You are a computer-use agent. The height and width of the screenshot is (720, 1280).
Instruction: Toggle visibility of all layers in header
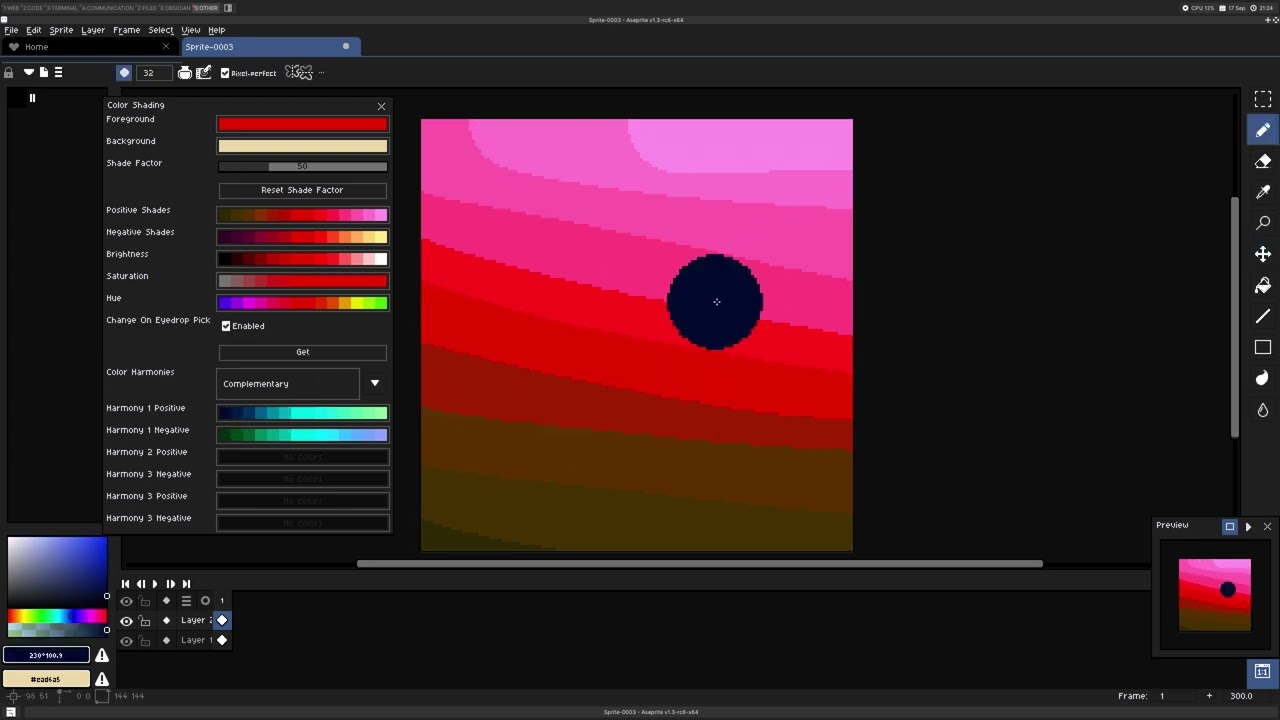126,601
